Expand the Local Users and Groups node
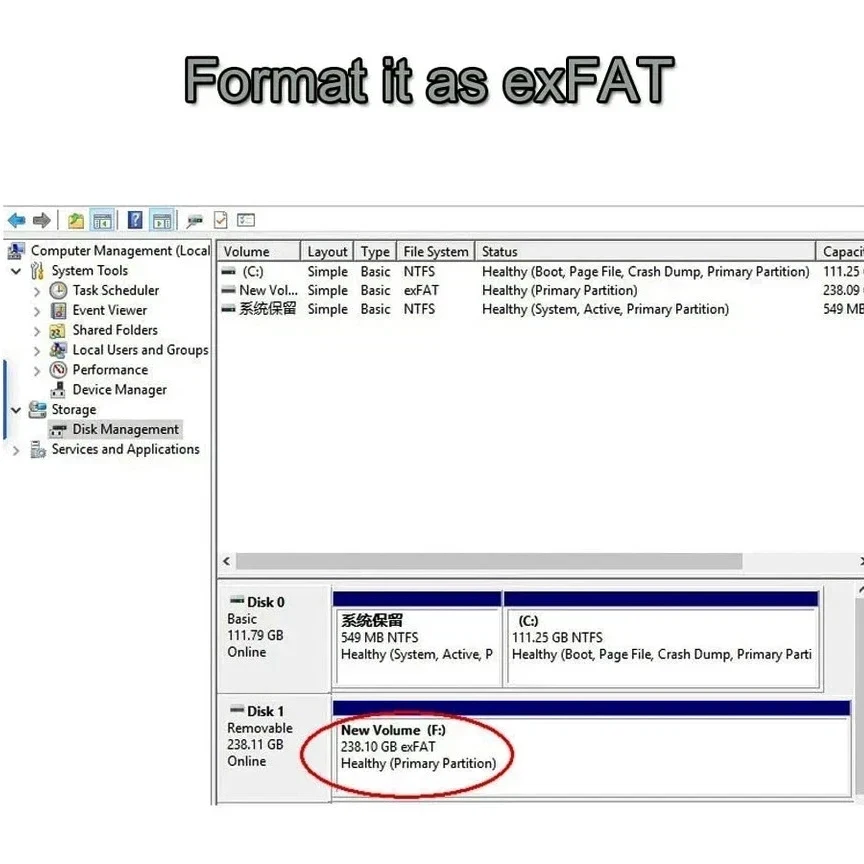 [37, 351]
